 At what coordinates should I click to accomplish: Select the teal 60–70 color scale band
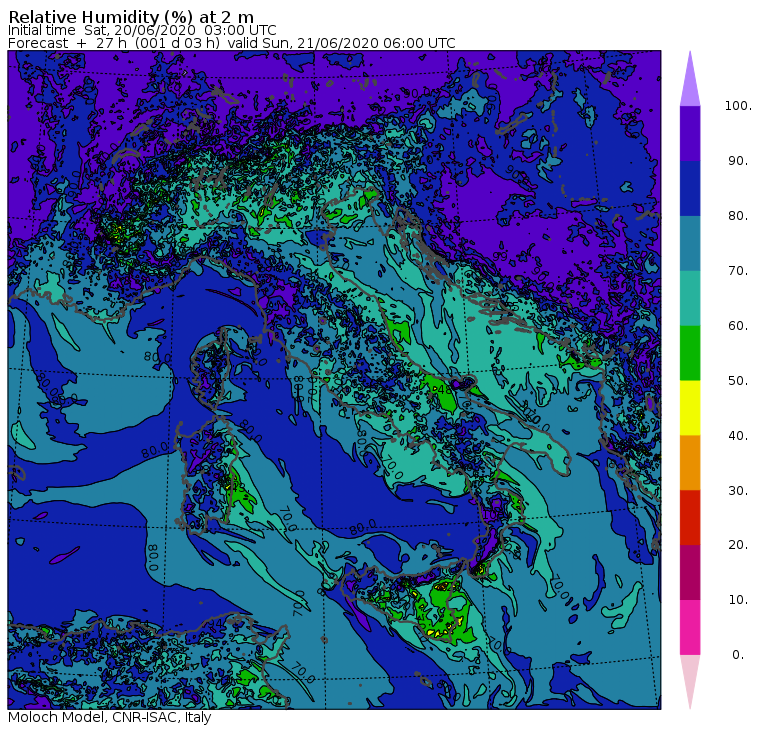click(690, 298)
